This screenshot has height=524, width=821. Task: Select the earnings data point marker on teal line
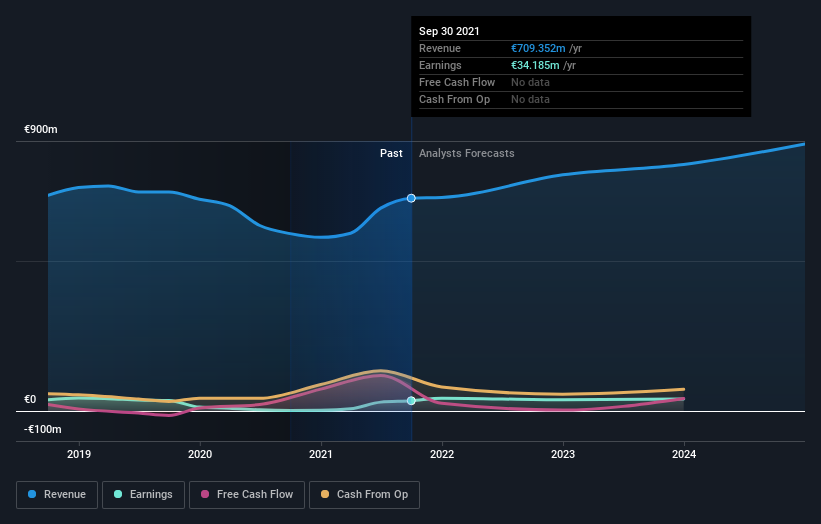click(x=411, y=400)
